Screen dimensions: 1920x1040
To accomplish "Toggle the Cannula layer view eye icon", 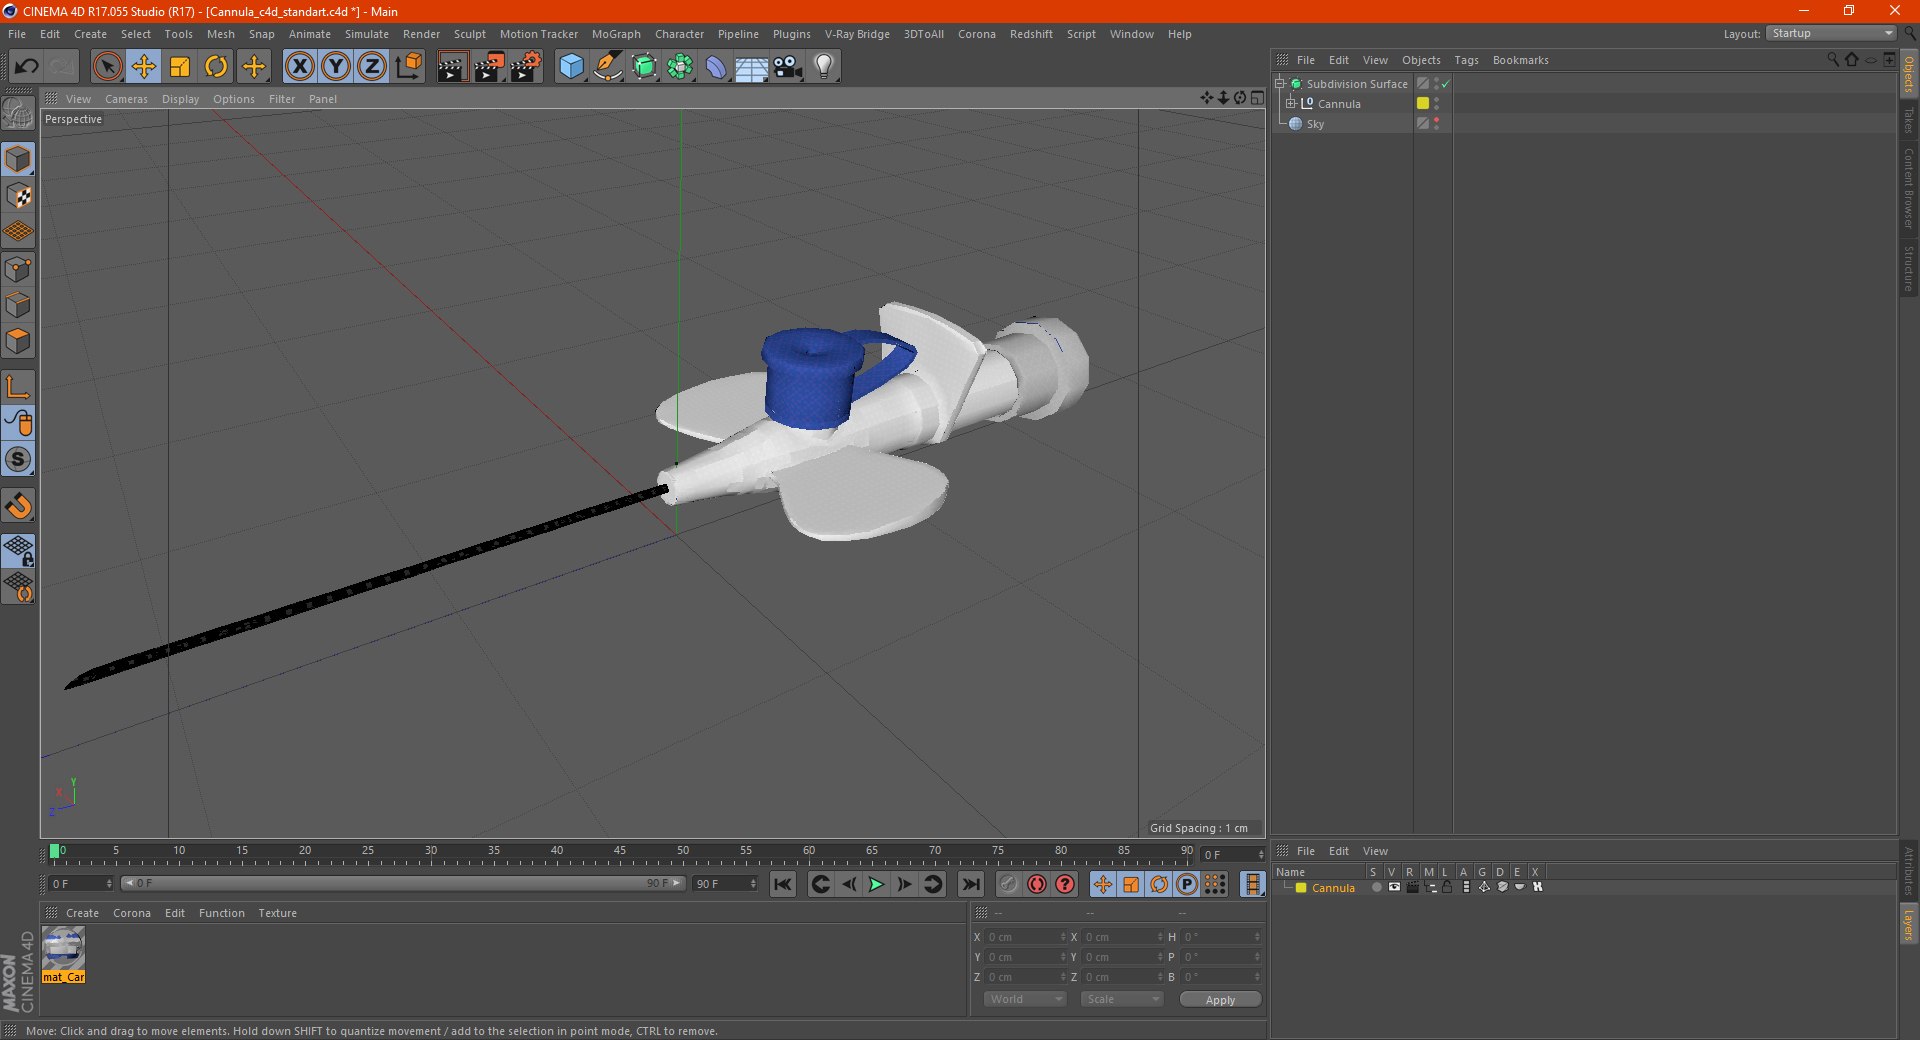I will pyautogui.click(x=1394, y=887).
